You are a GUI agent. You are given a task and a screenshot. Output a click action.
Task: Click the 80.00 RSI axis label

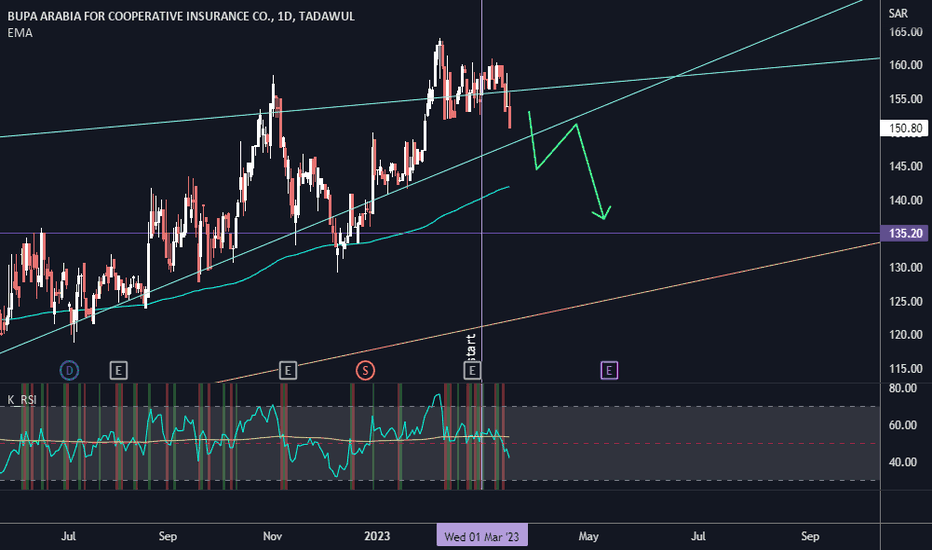pyautogui.click(x=903, y=388)
